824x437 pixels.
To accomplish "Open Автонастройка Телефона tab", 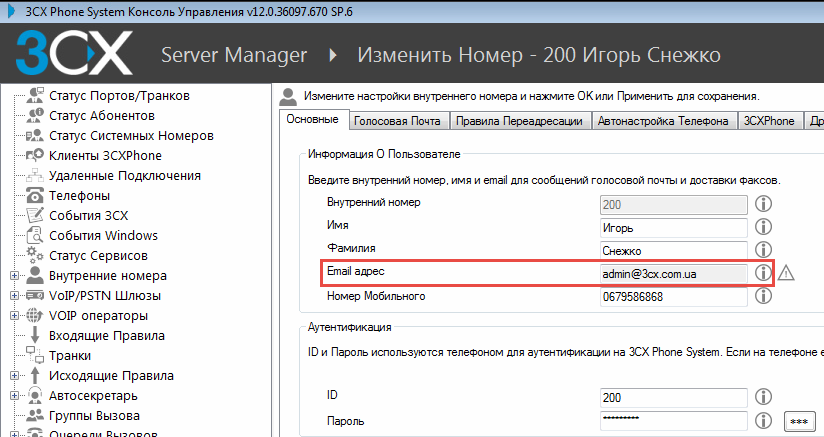I will coord(663,121).
